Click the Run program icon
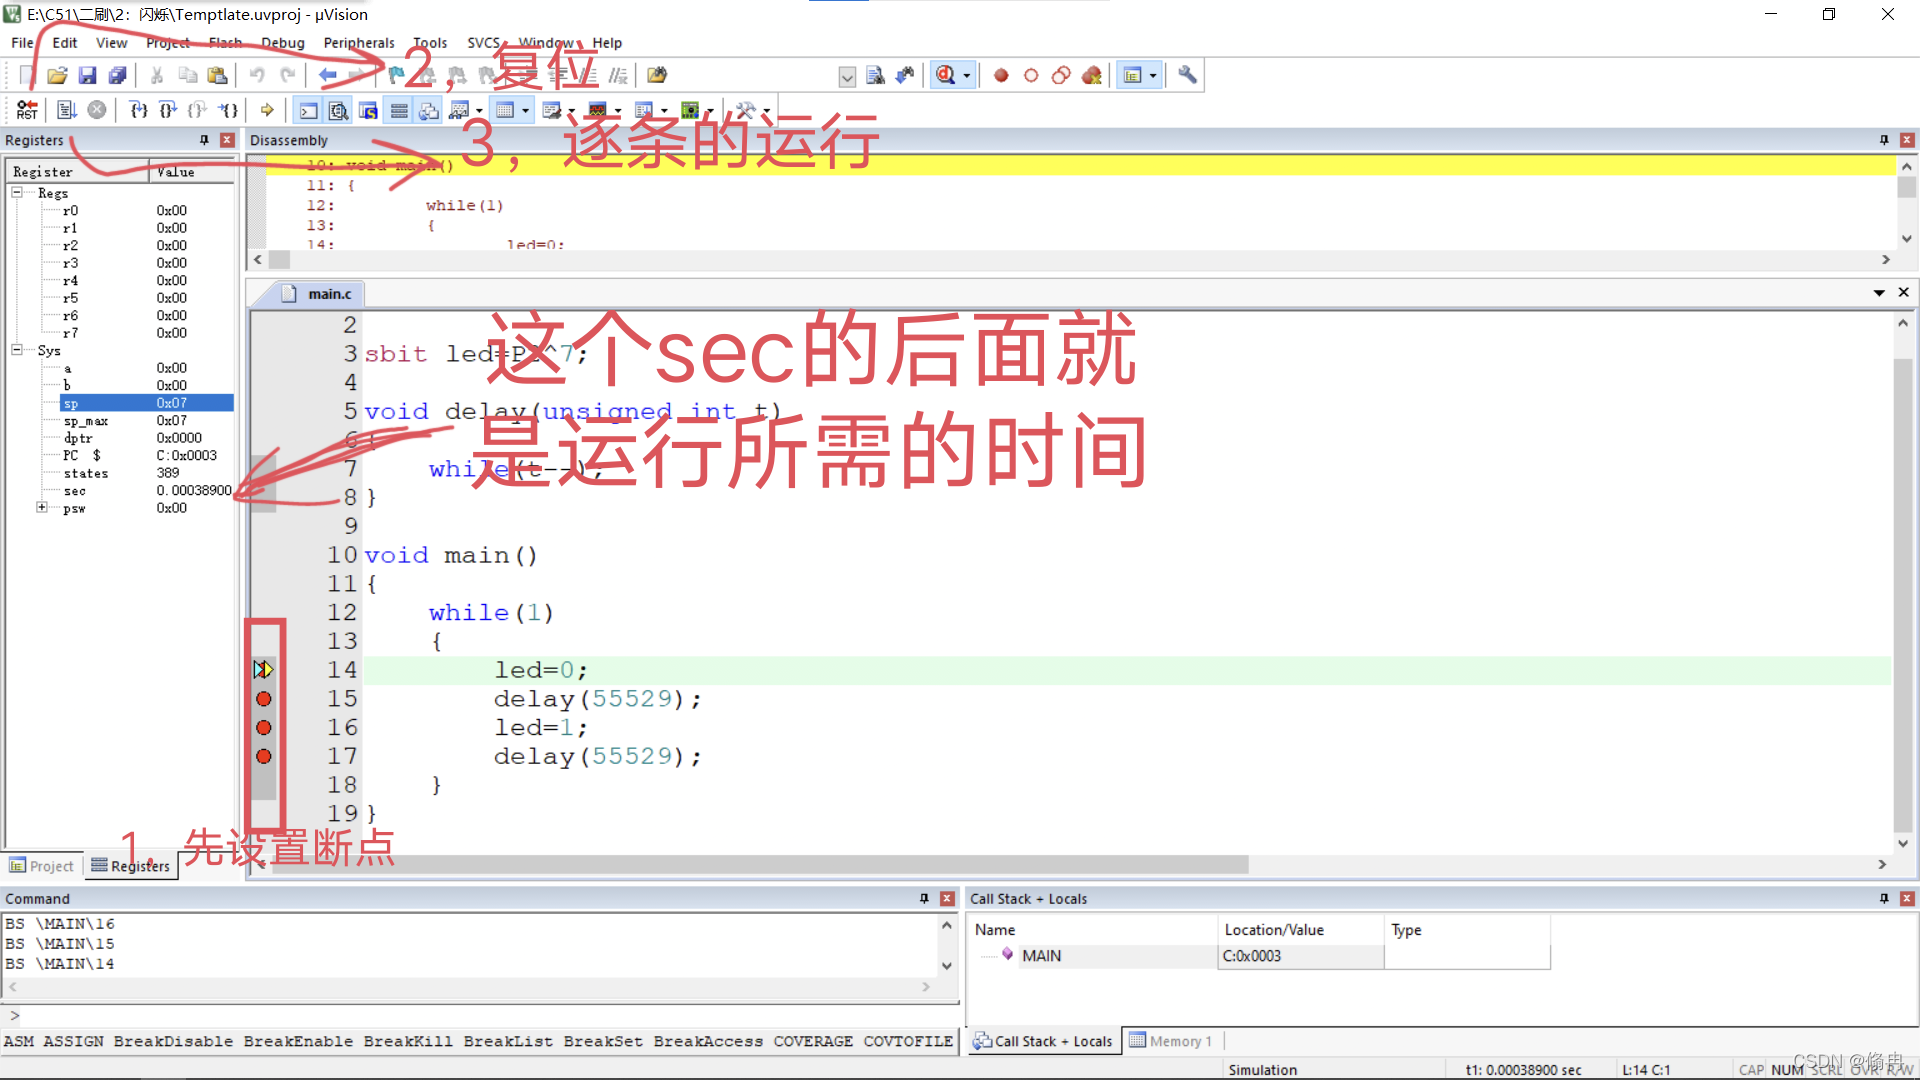Screen dimensions: 1920x1080 [x=67, y=110]
